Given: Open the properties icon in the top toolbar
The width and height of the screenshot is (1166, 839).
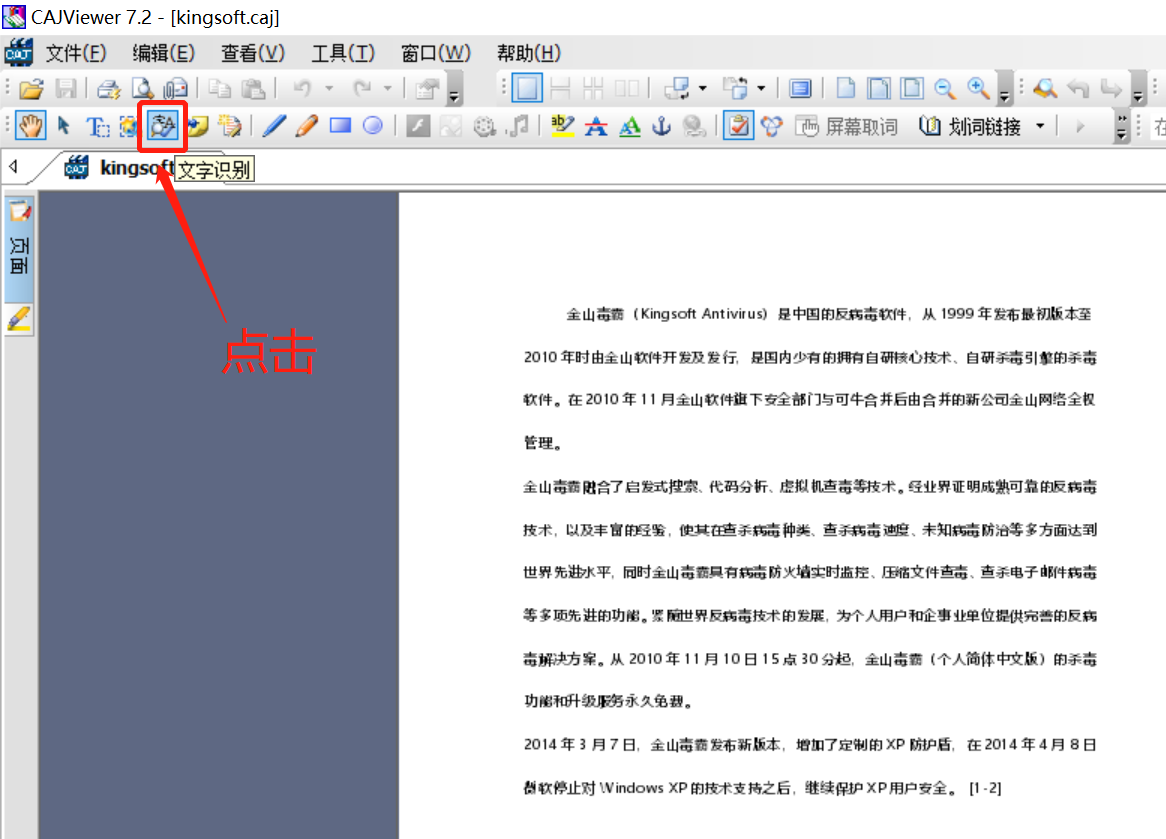Looking at the screenshot, I should tap(427, 89).
